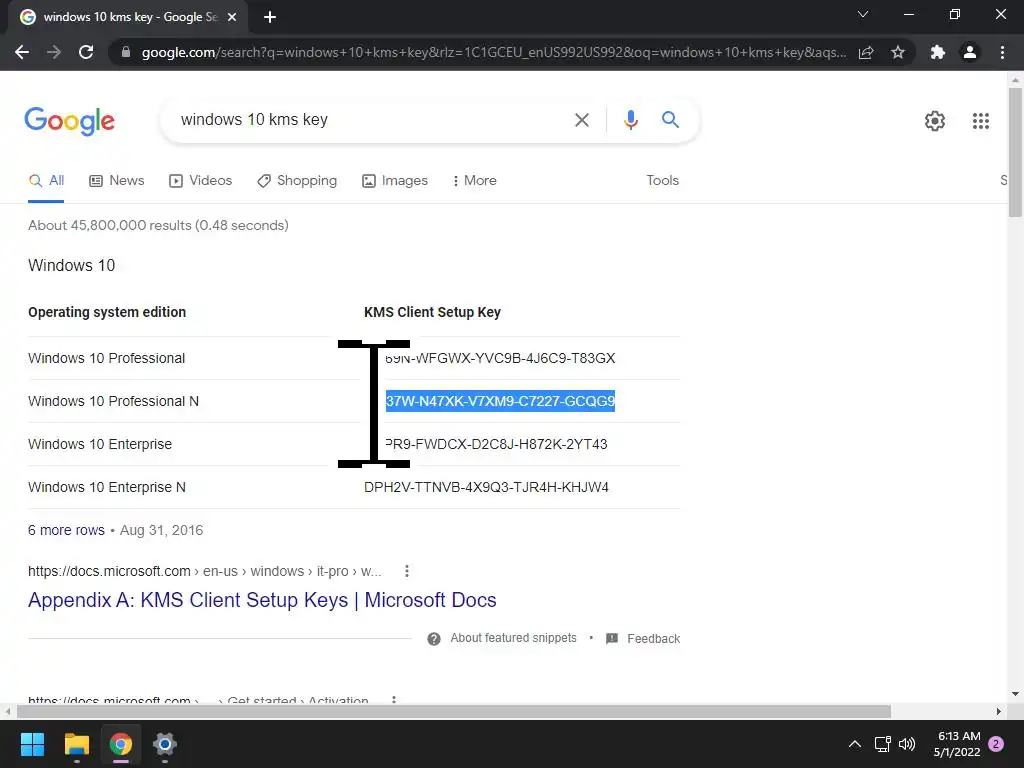Clear the search box text
Image resolution: width=1024 pixels, height=768 pixels.
coord(581,120)
